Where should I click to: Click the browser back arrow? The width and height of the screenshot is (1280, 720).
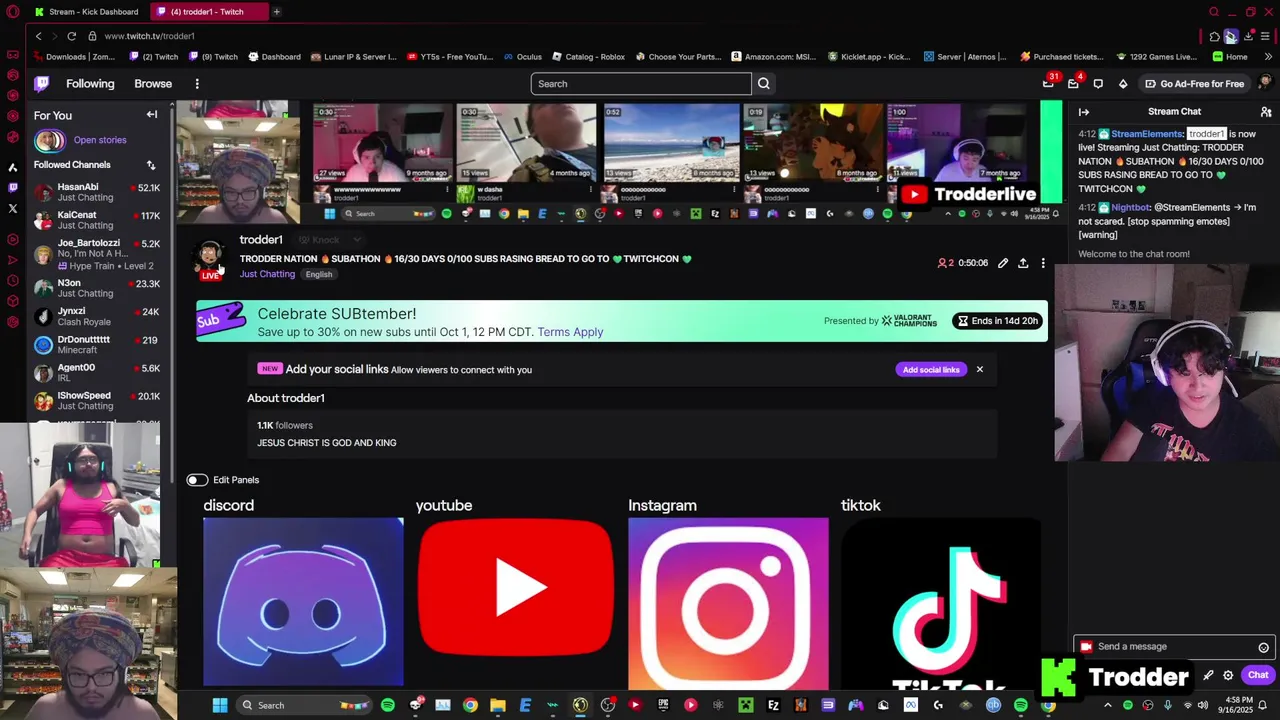[x=38, y=36]
